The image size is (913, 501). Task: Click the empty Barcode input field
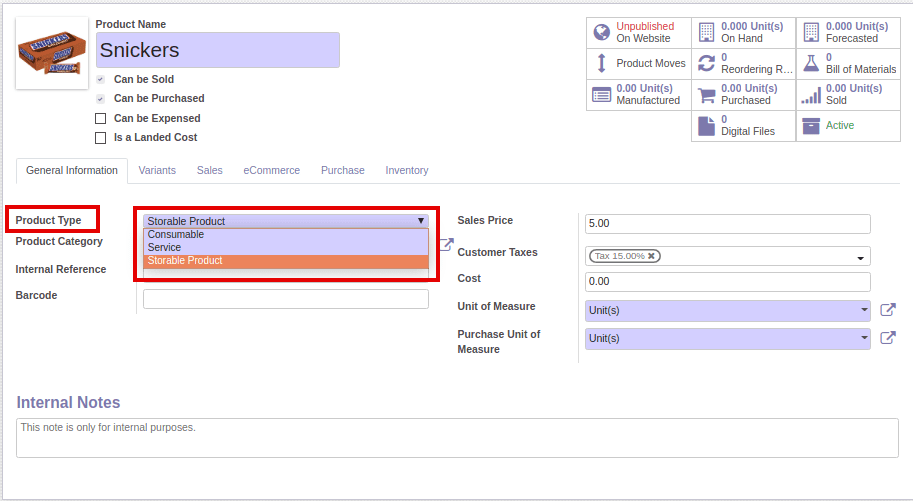[286, 299]
